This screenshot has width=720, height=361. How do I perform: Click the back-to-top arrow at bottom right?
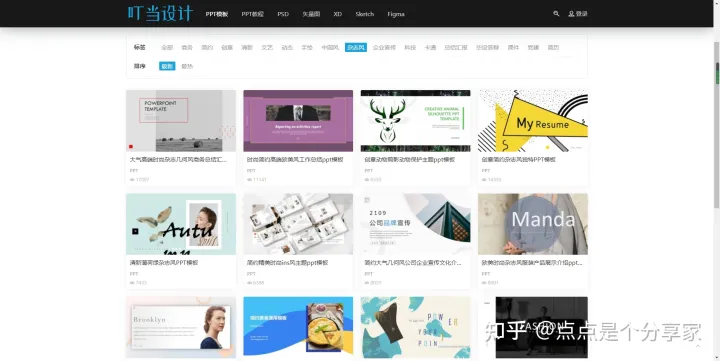[x=698, y=346]
